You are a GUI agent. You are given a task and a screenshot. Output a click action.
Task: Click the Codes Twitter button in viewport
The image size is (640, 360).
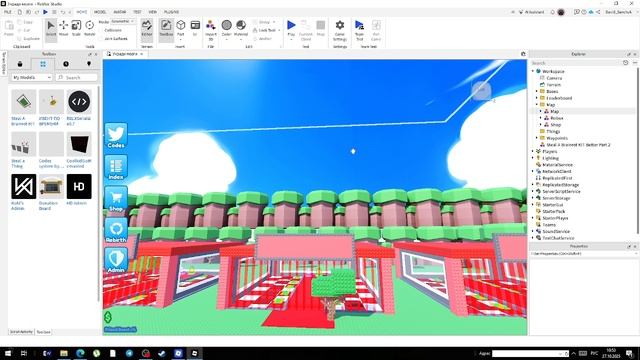pyautogui.click(x=116, y=136)
